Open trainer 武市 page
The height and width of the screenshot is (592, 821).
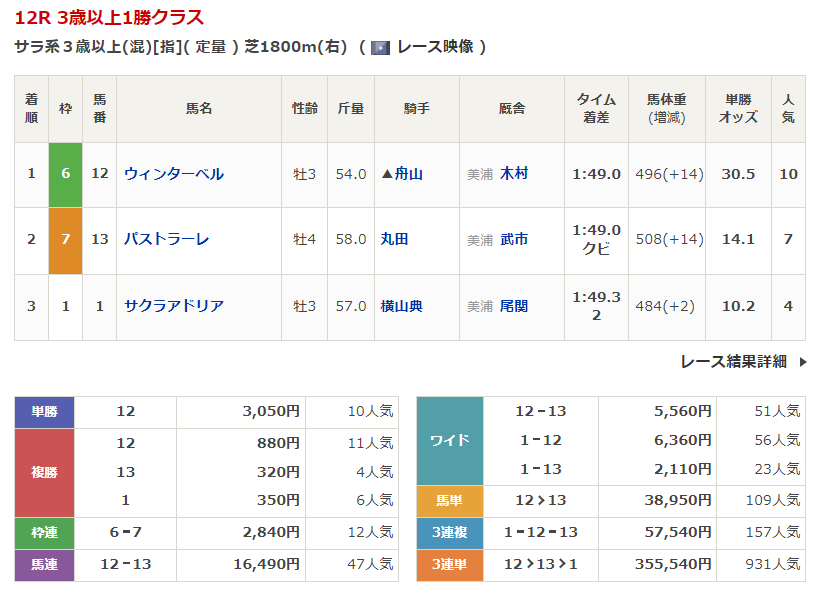[514, 239]
